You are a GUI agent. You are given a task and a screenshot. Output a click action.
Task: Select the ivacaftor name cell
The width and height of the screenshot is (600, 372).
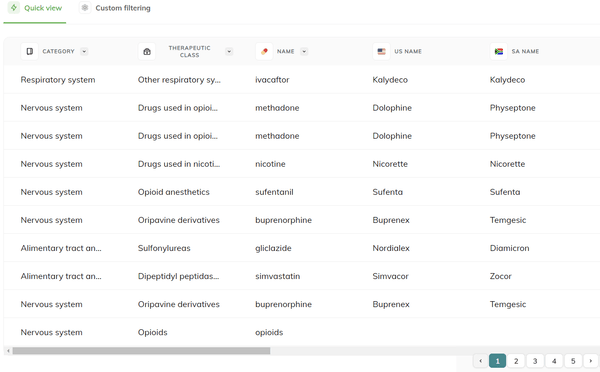(272, 80)
